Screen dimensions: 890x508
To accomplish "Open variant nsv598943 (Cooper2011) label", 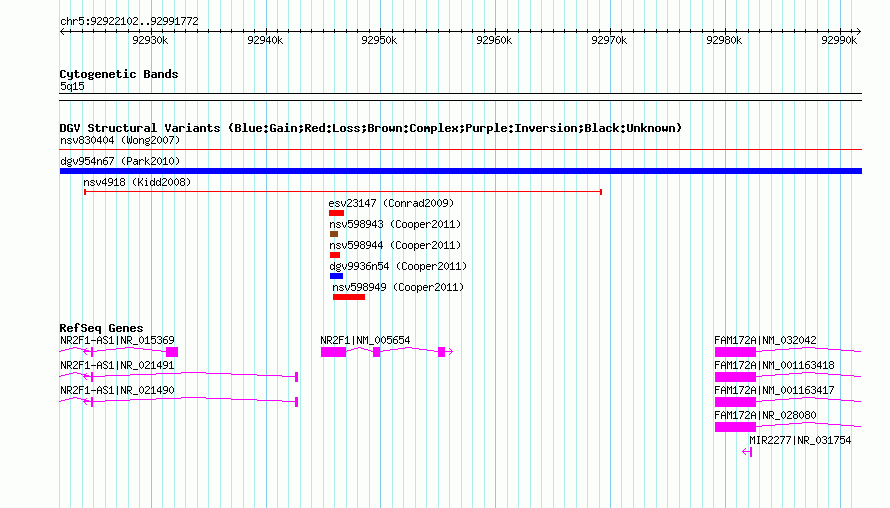I will [x=395, y=224].
